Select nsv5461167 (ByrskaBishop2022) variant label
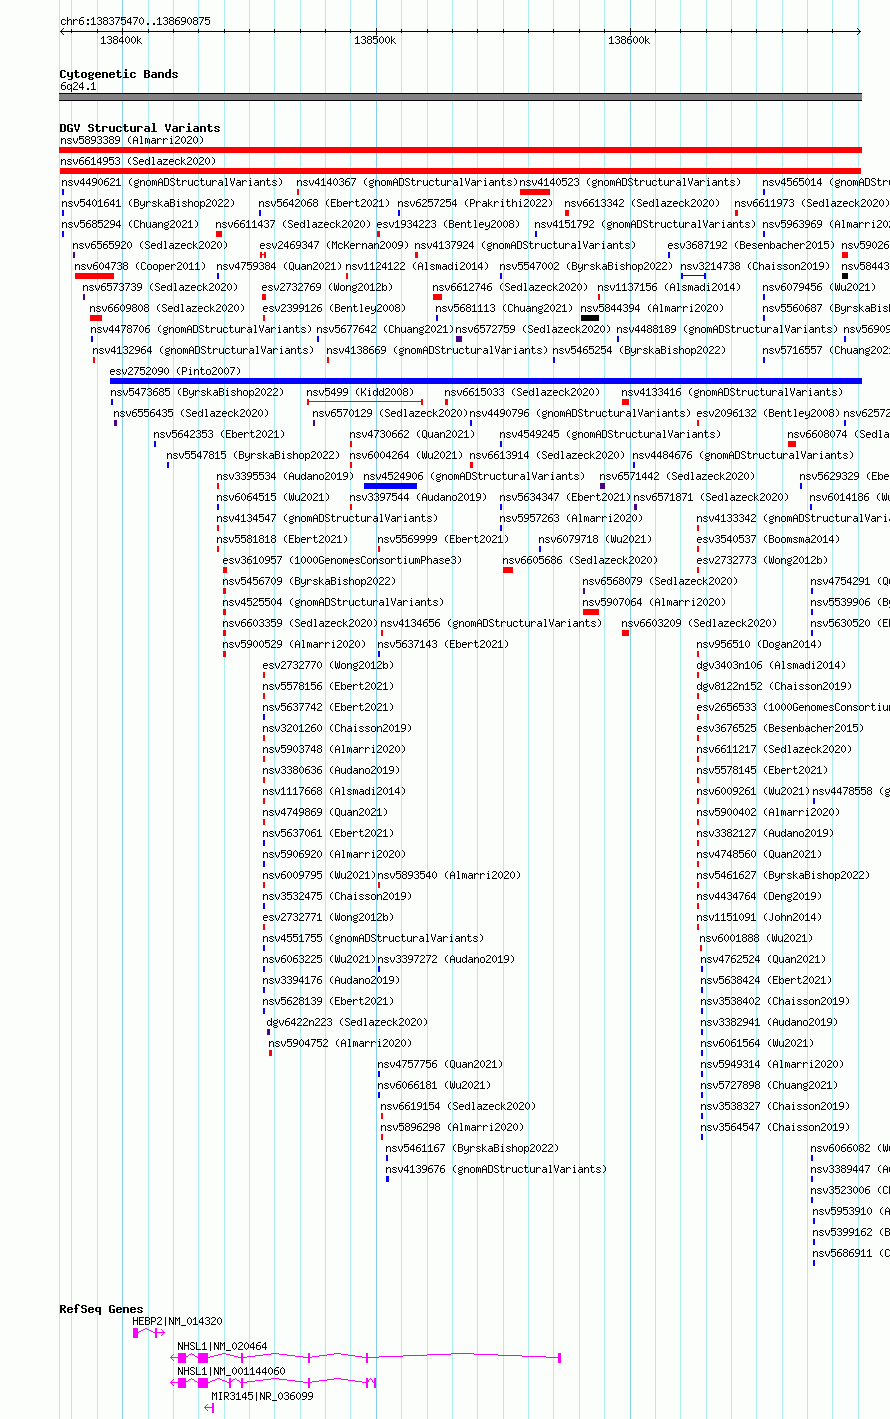The image size is (890, 1419). (472, 1148)
